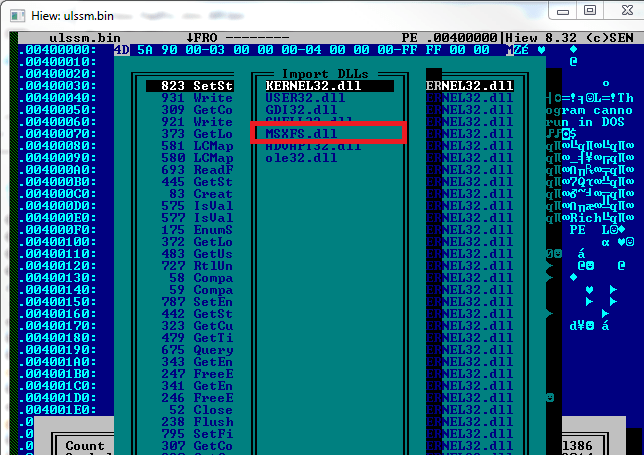
Task: Select import row 795 SetFi
Action: coord(197,434)
